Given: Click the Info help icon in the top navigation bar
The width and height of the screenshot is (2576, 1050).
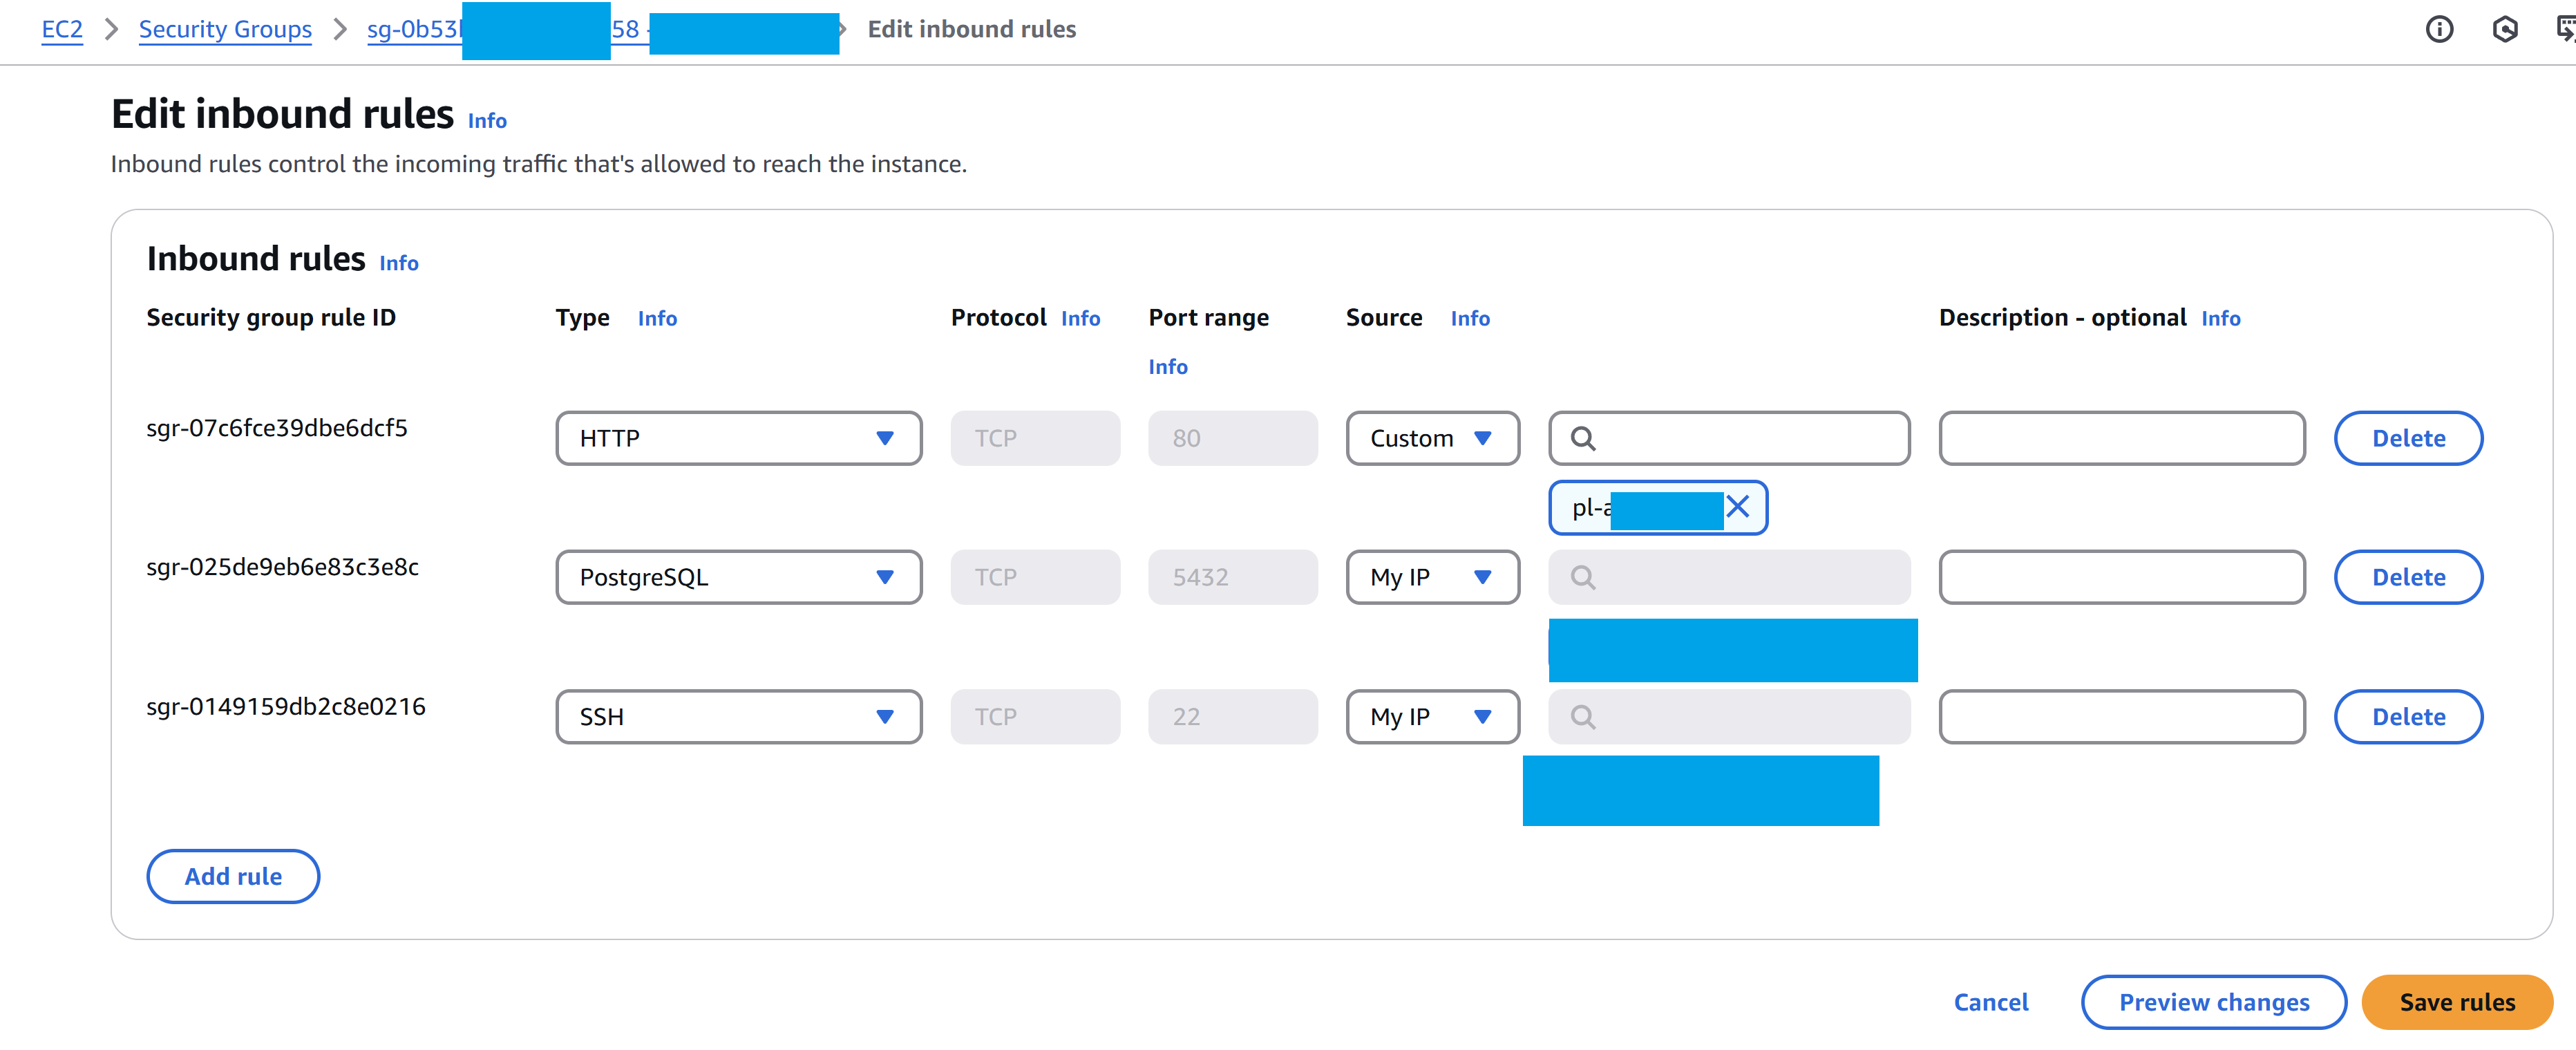Looking at the screenshot, I should coord(2440,29).
